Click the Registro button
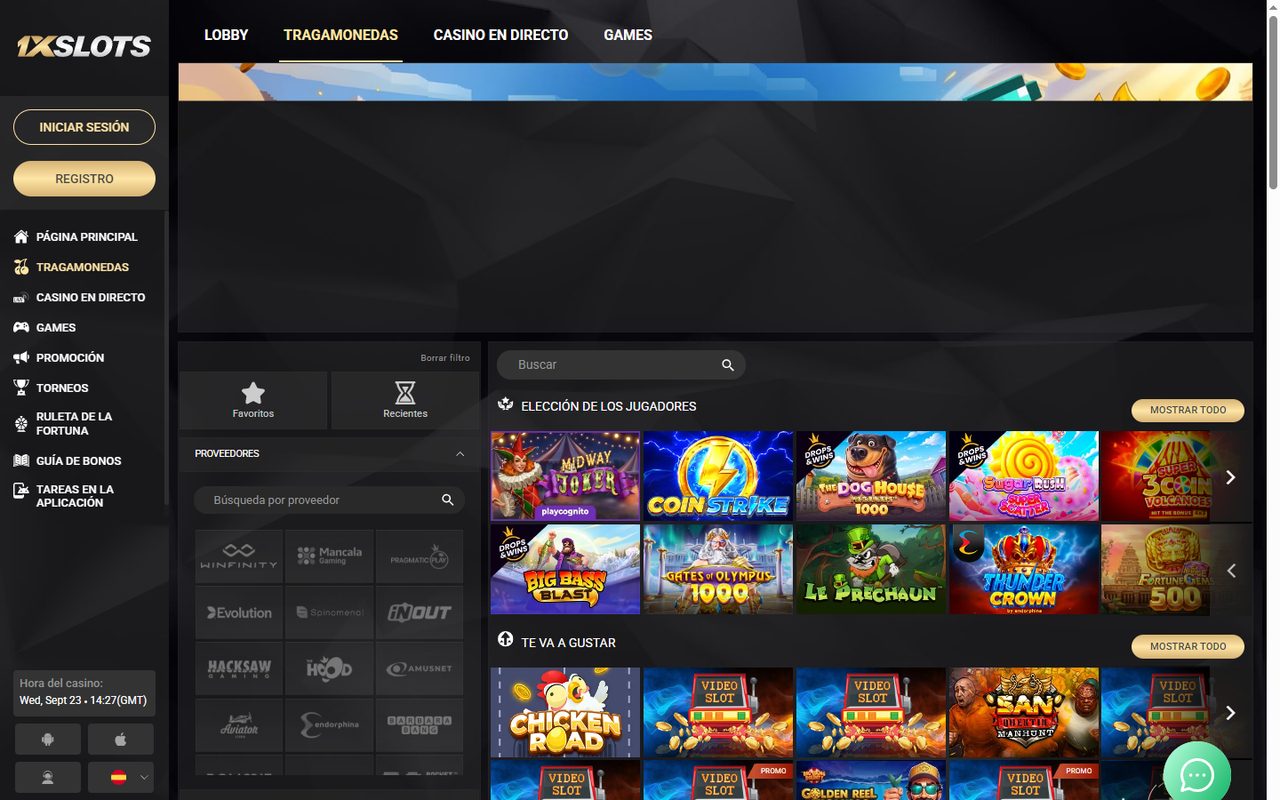This screenshot has height=800, width=1280. 84,179
